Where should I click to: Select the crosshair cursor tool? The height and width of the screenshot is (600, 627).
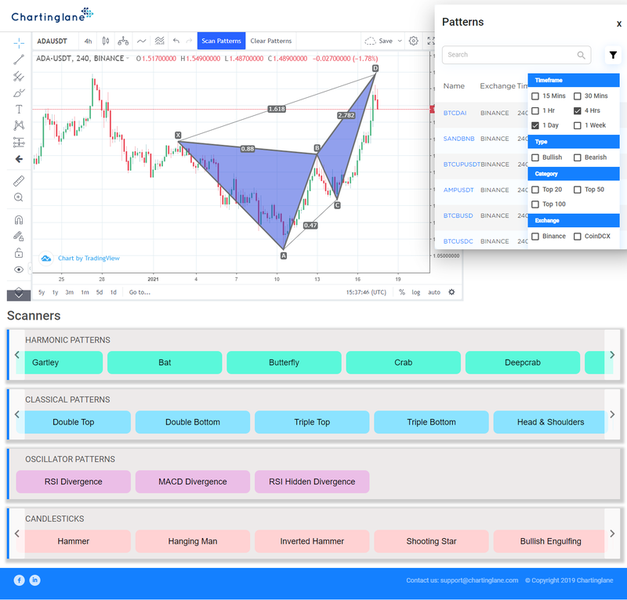[19, 43]
